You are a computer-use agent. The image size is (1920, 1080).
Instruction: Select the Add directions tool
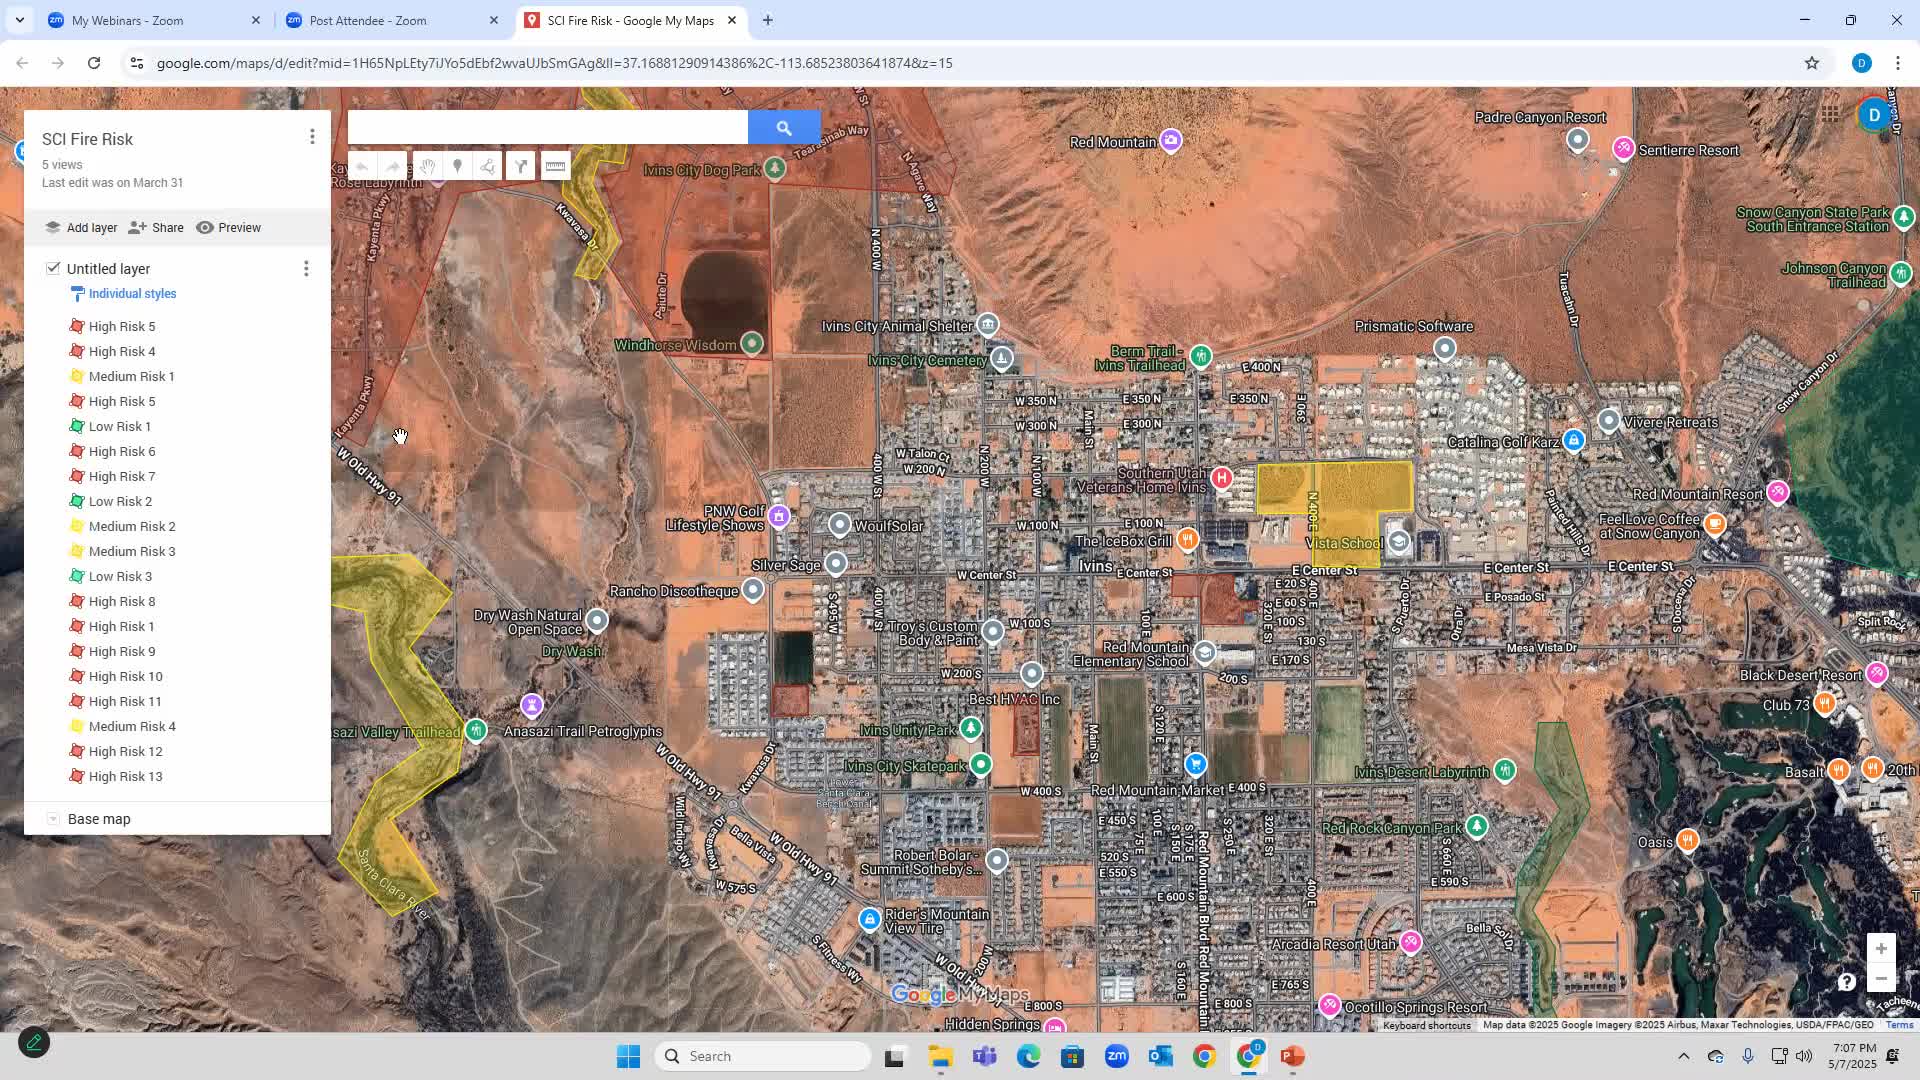click(521, 167)
